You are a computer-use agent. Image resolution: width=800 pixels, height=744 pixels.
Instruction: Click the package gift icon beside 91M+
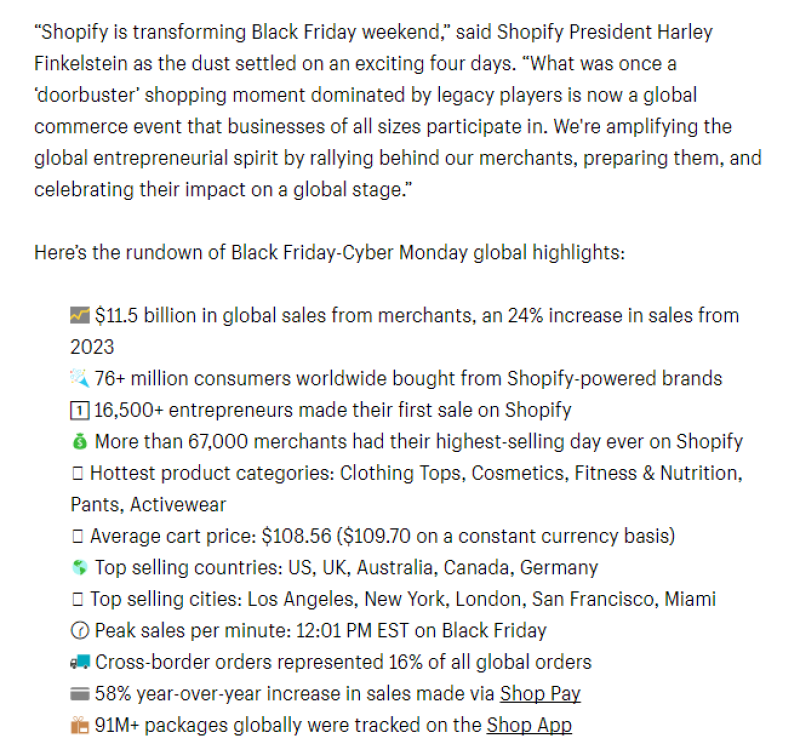point(80,725)
